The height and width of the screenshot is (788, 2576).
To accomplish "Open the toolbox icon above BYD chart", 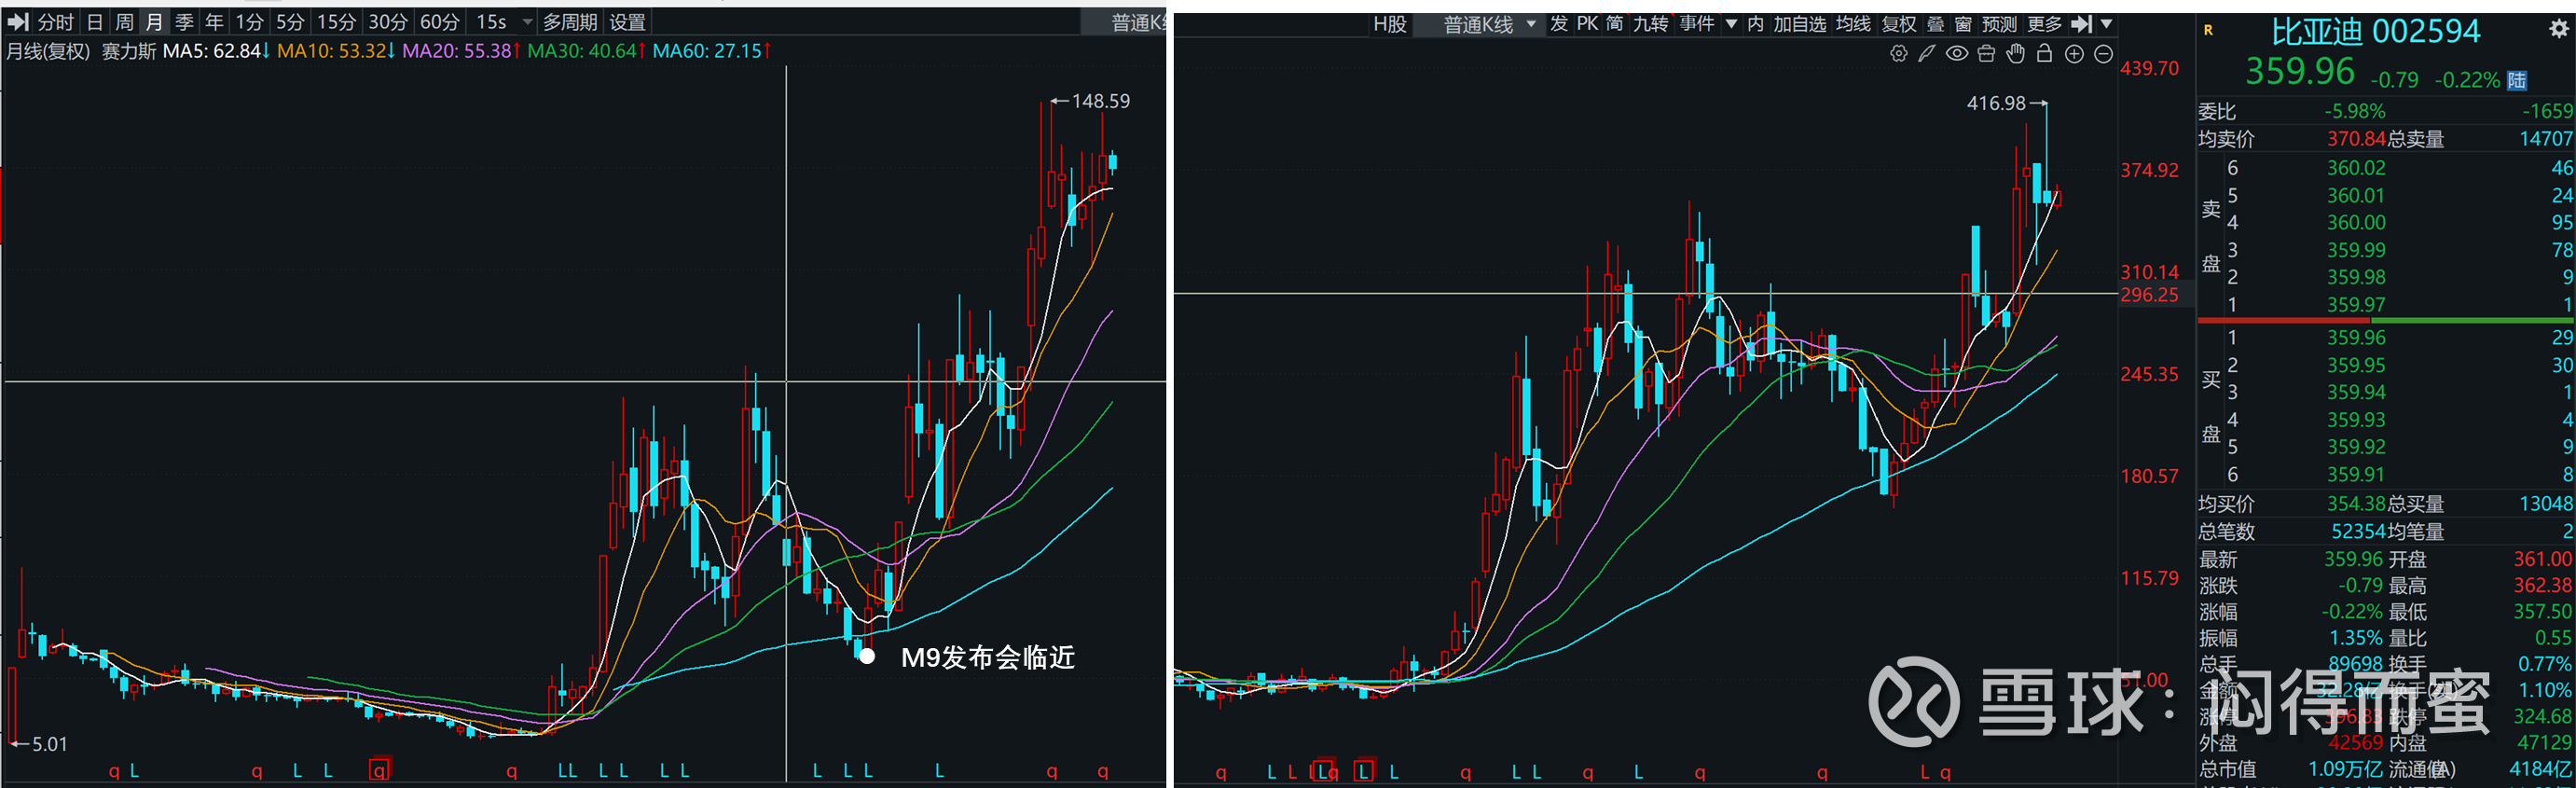I will coord(1986,54).
